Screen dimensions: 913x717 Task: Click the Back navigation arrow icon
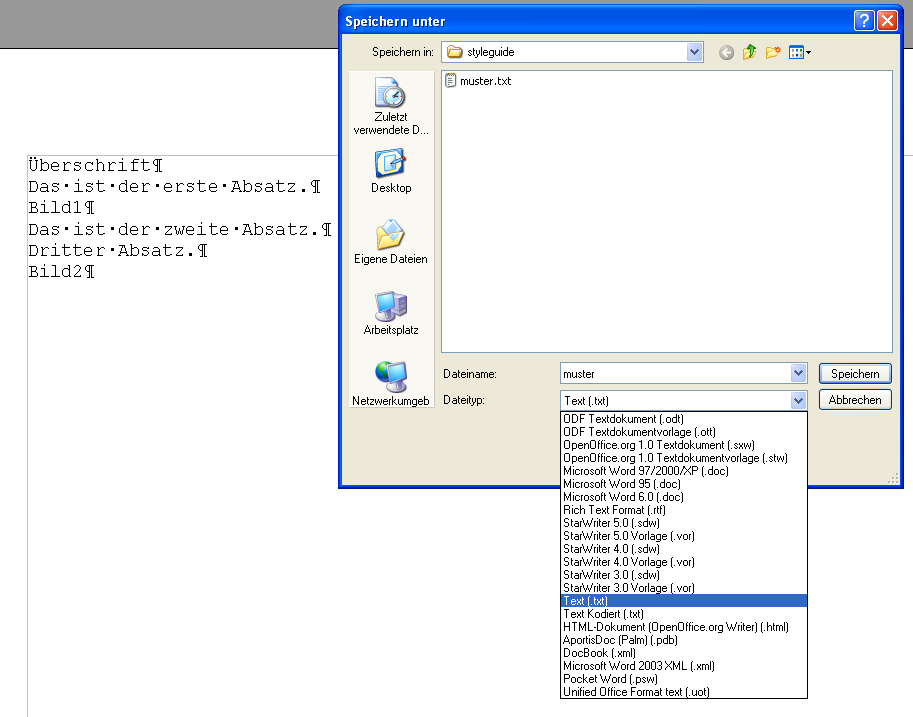coord(726,53)
